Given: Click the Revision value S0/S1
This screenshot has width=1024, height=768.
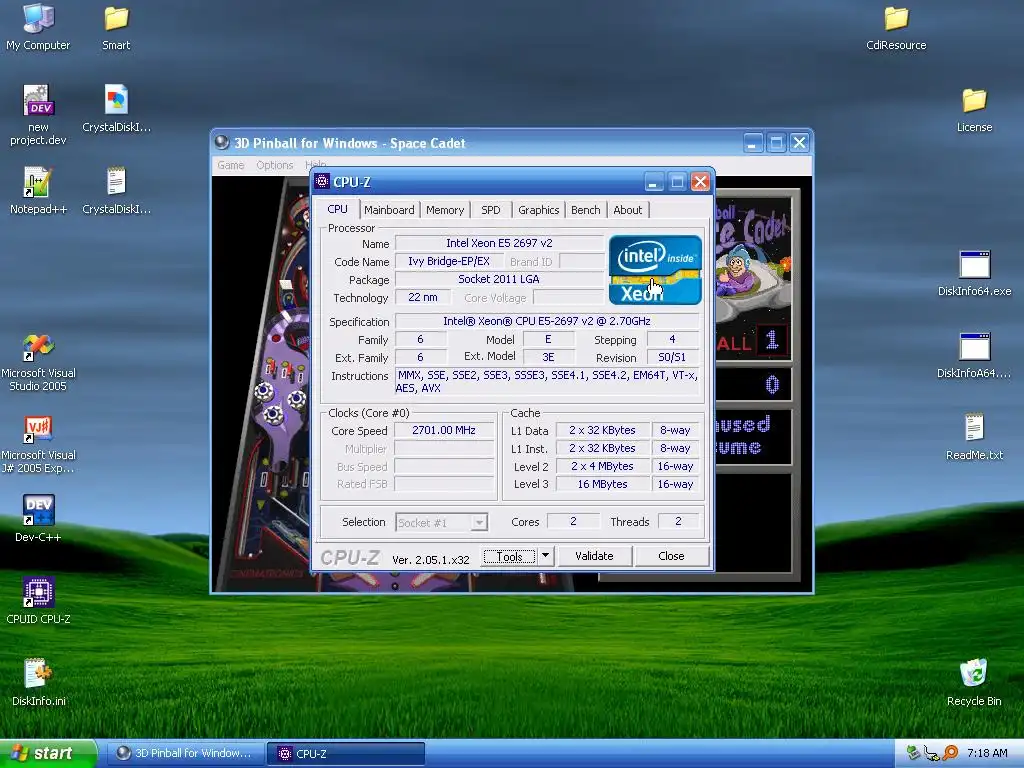Looking at the screenshot, I should click(672, 357).
